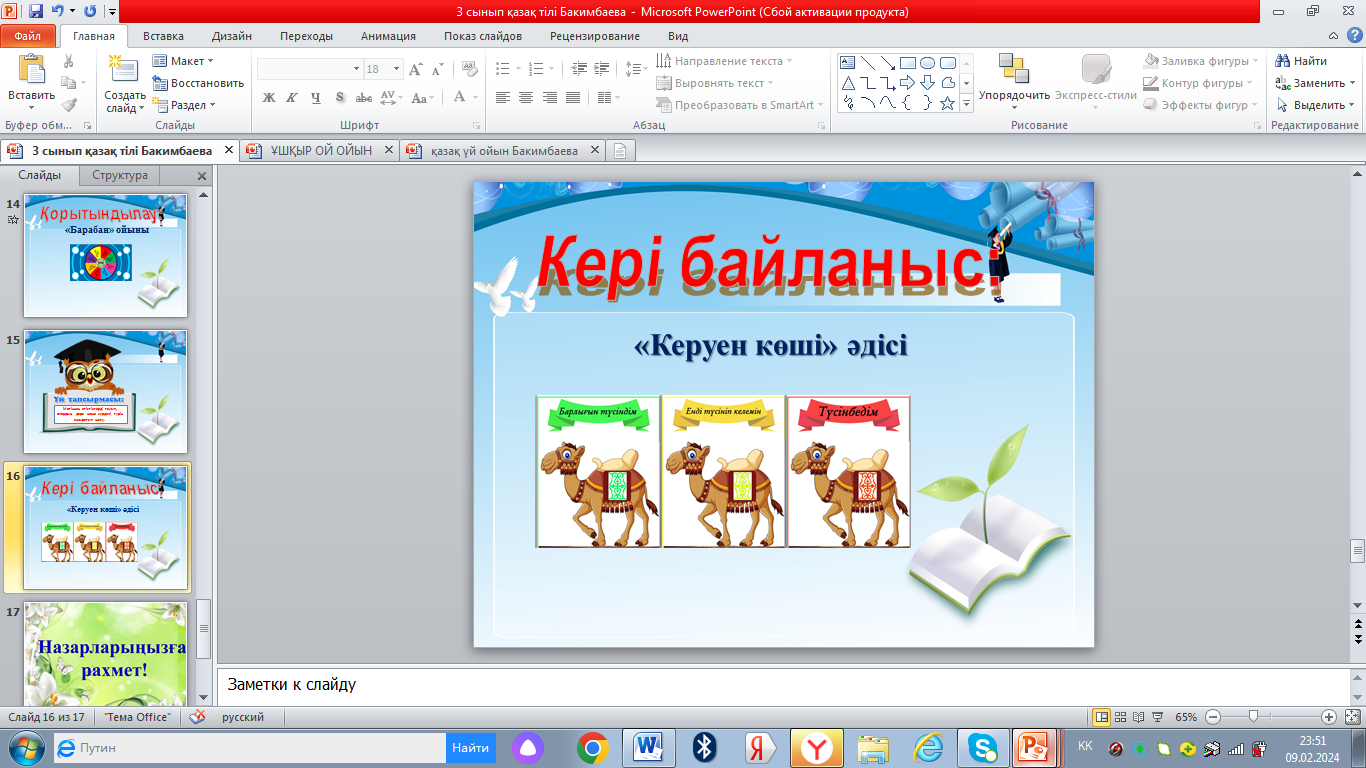The image size is (1366, 768).
Task: Start slideshow view from status bar
Action: click(1157, 717)
